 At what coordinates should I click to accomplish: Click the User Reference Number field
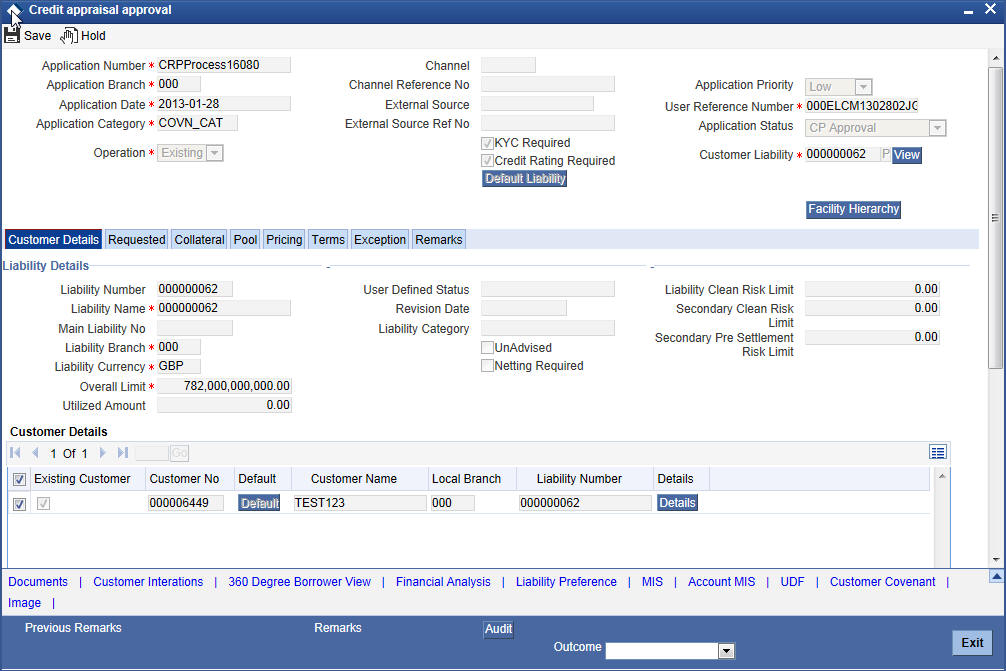(862, 106)
